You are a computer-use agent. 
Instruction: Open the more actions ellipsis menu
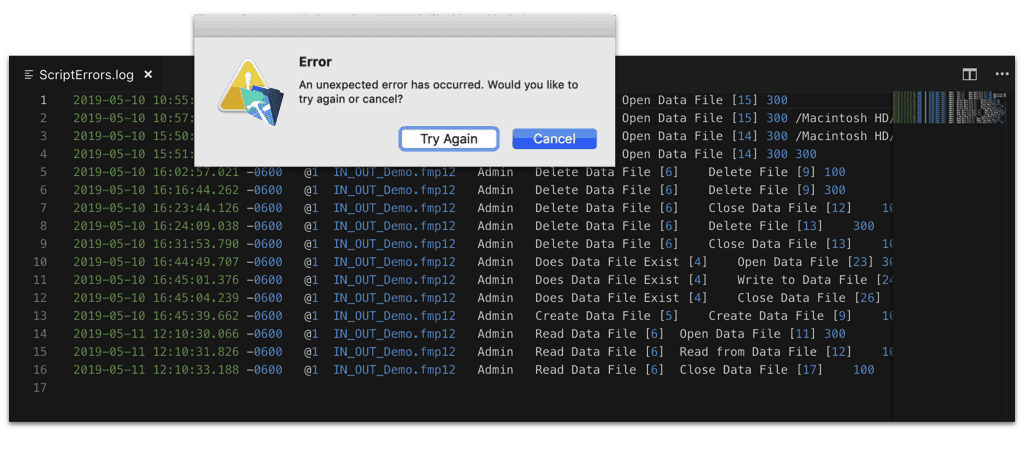pyautogui.click(x=1002, y=74)
